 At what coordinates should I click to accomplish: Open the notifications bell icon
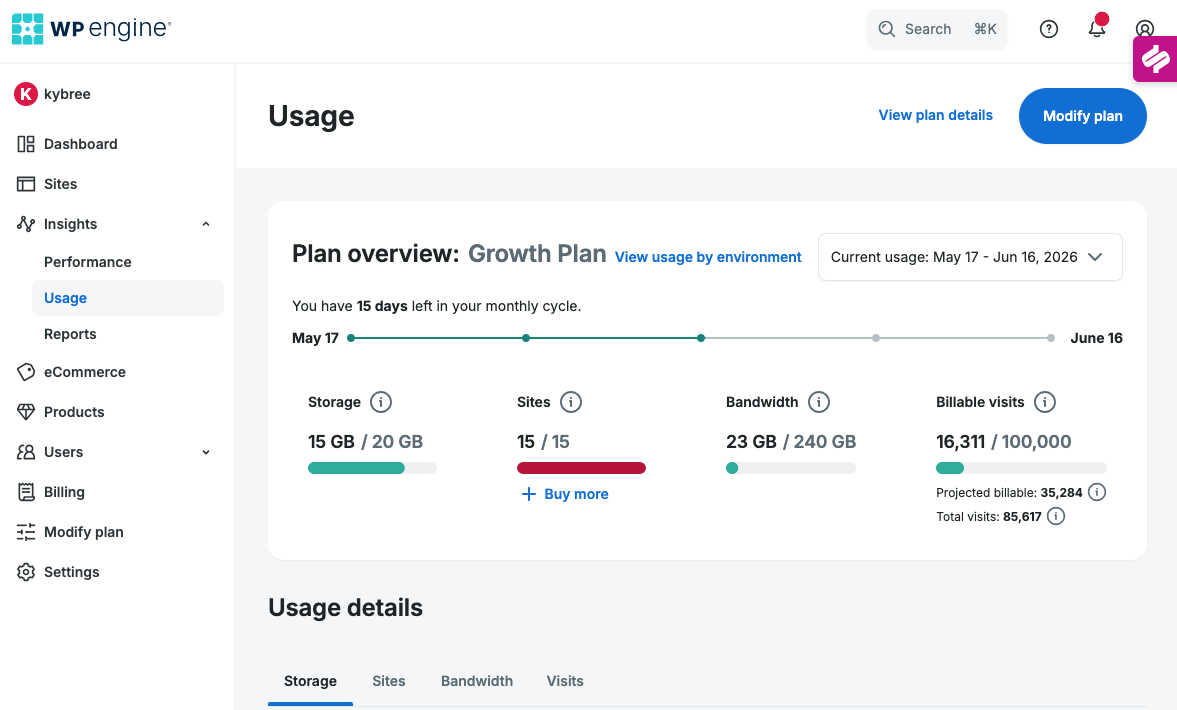coord(1097,29)
